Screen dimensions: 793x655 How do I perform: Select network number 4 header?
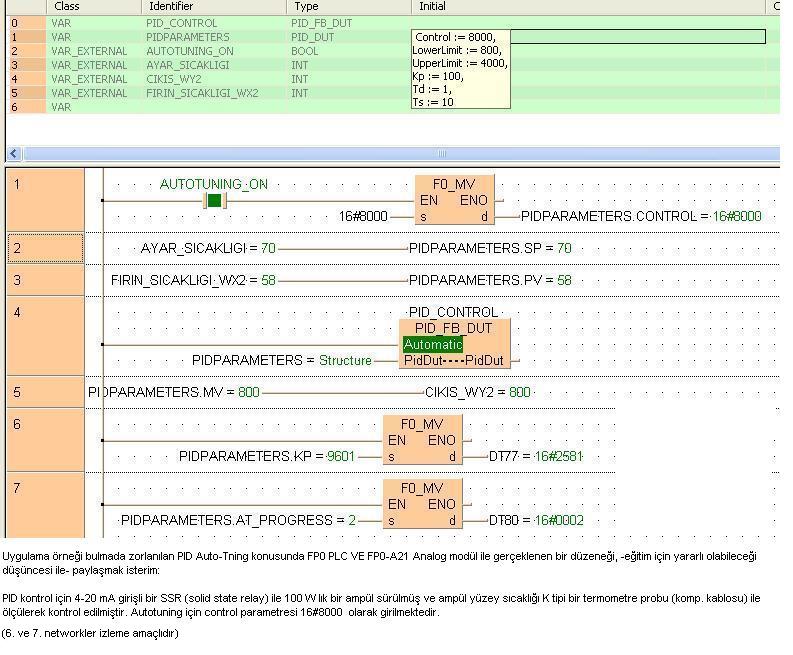45,335
